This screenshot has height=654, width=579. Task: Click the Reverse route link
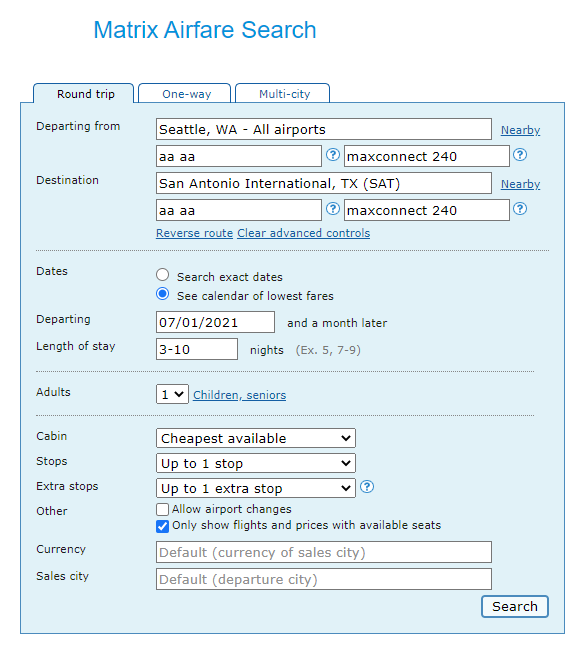pyautogui.click(x=194, y=233)
